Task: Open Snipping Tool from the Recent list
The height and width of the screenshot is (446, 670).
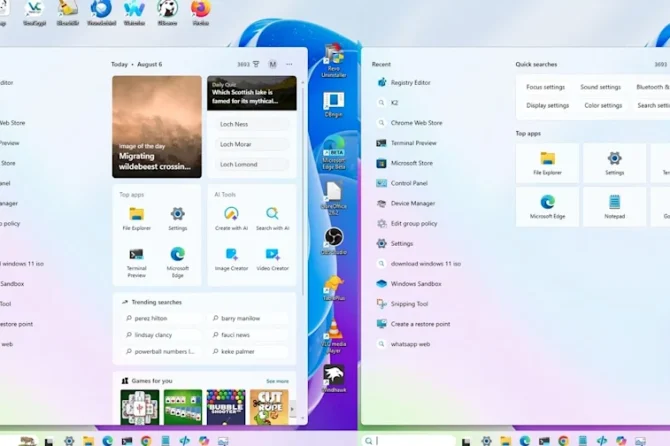Action: 402,304
